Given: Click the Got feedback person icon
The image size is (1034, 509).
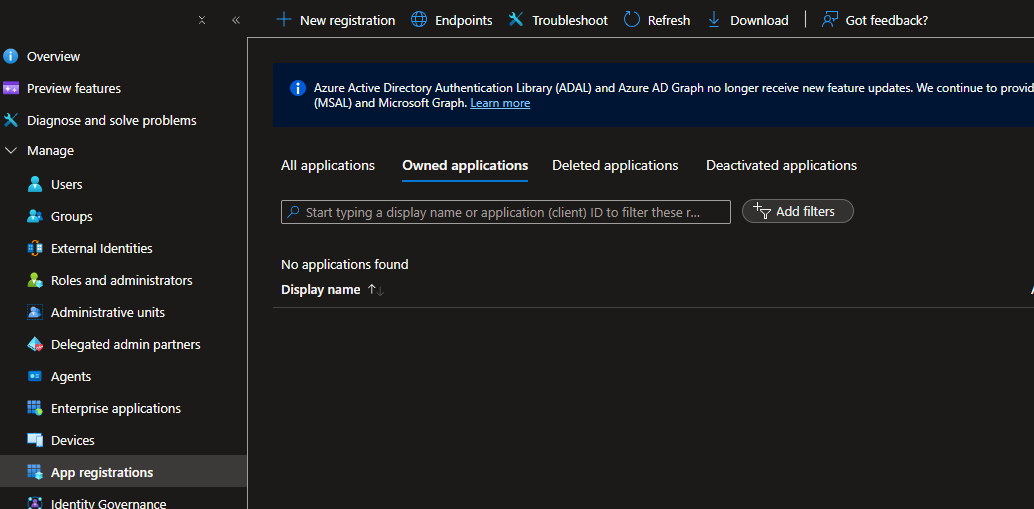Looking at the screenshot, I should 830,20.
